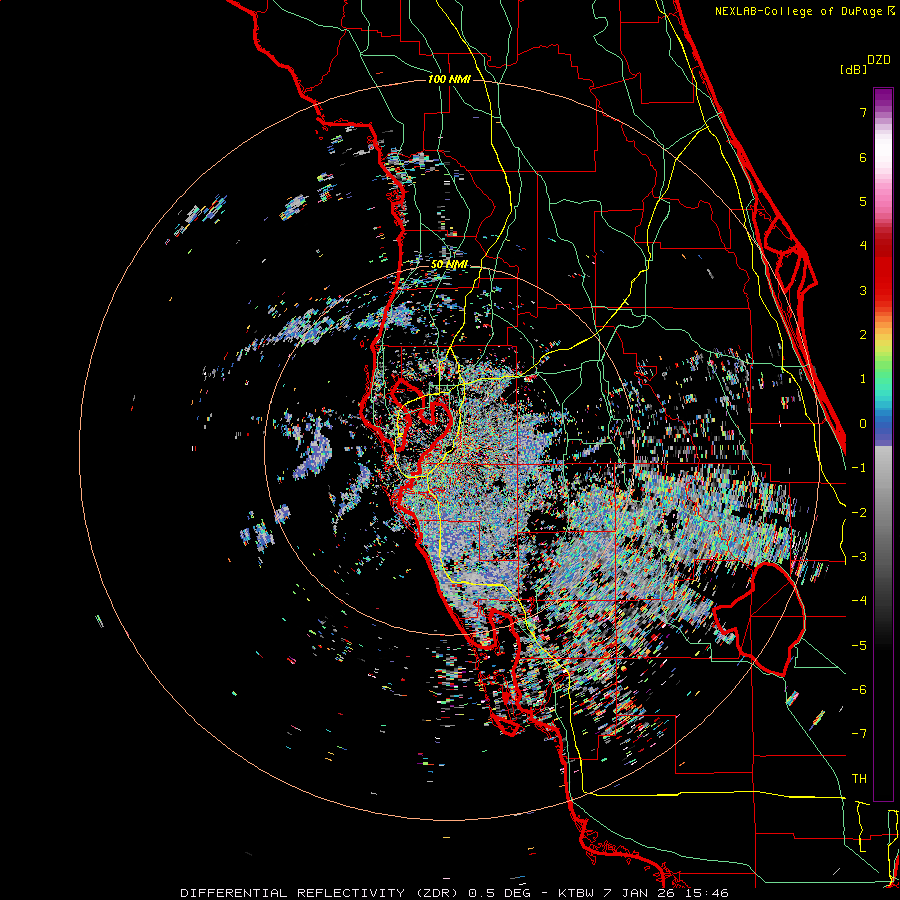Click the ZDR color scale bar

point(883,444)
